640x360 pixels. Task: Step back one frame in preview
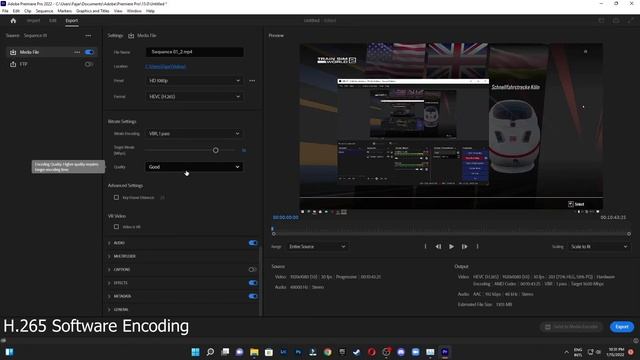(438, 247)
